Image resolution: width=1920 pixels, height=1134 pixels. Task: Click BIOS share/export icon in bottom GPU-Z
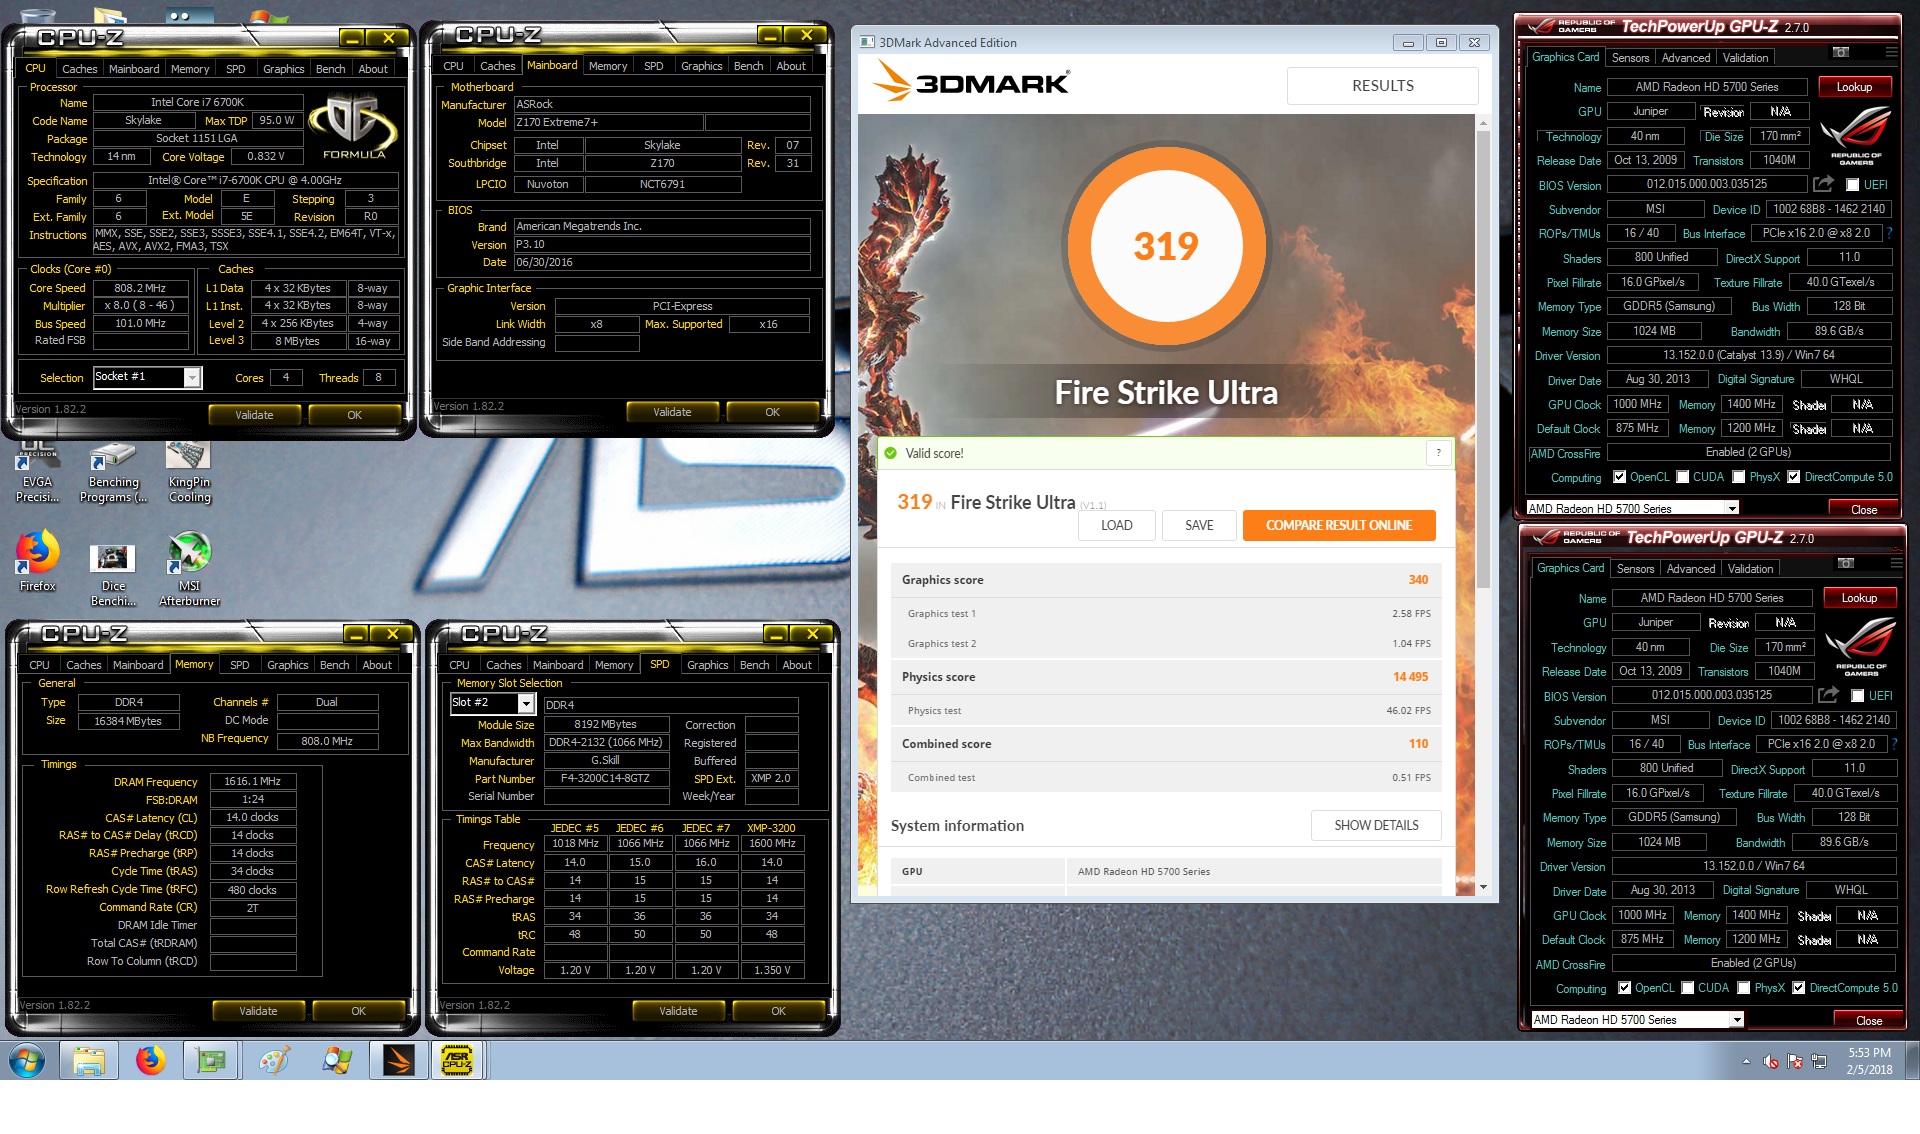(1828, 695)
